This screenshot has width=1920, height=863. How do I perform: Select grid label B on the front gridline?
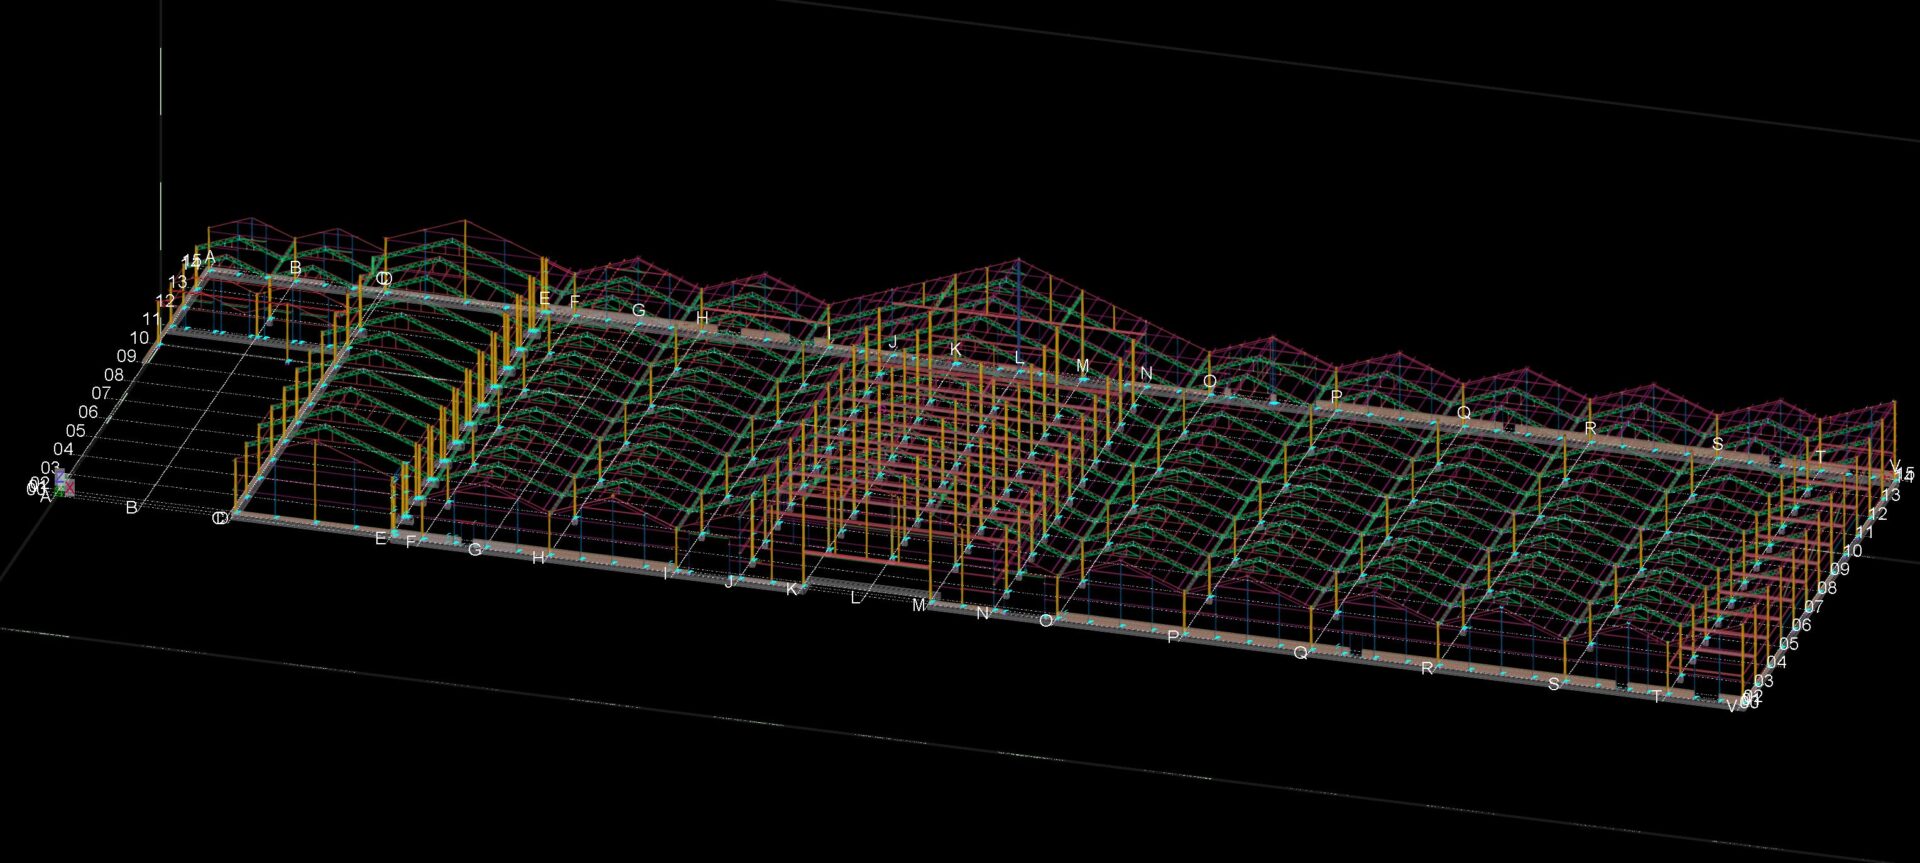(x=131, y=508)
